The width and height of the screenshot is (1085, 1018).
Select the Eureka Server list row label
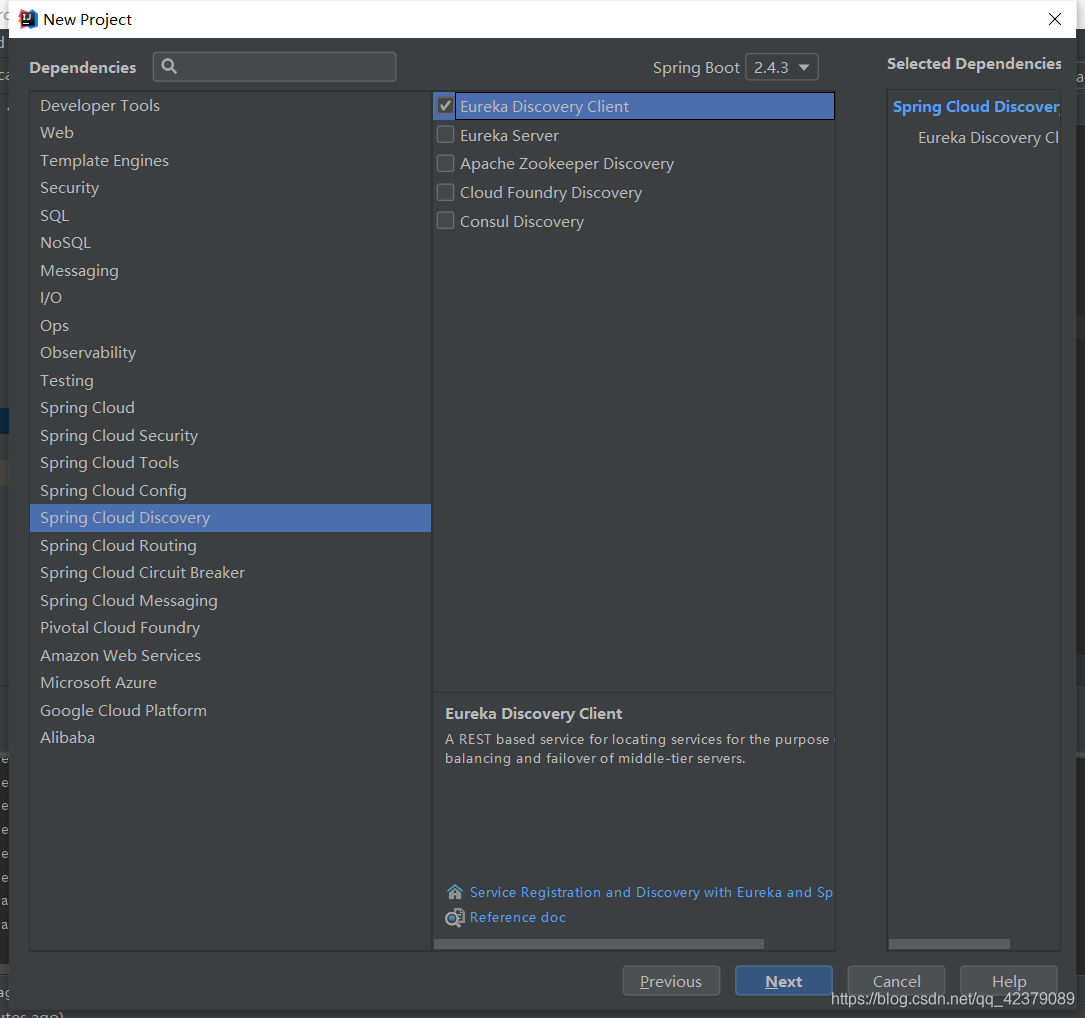click(x=509, y=136)
